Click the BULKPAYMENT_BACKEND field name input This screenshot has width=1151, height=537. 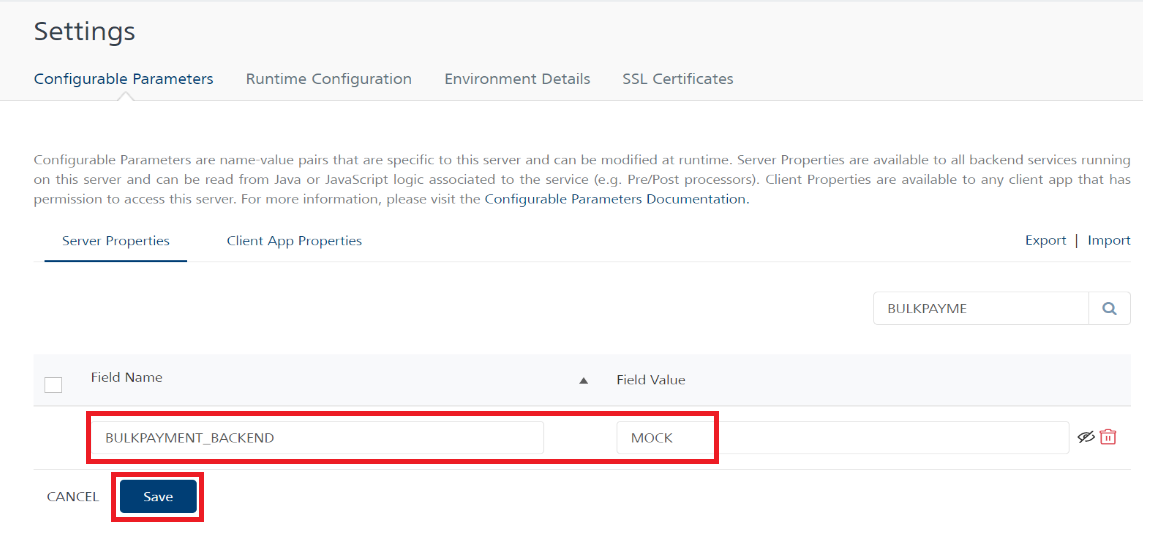(317, 437)
